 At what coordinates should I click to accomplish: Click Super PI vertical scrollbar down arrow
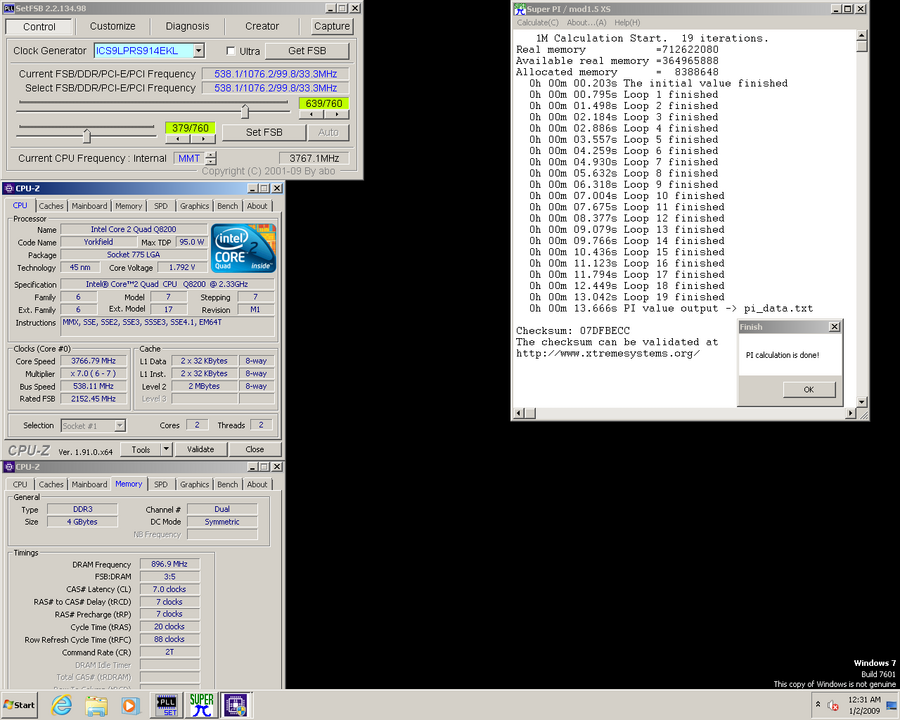pyautogui.click(x=862, y=402)
